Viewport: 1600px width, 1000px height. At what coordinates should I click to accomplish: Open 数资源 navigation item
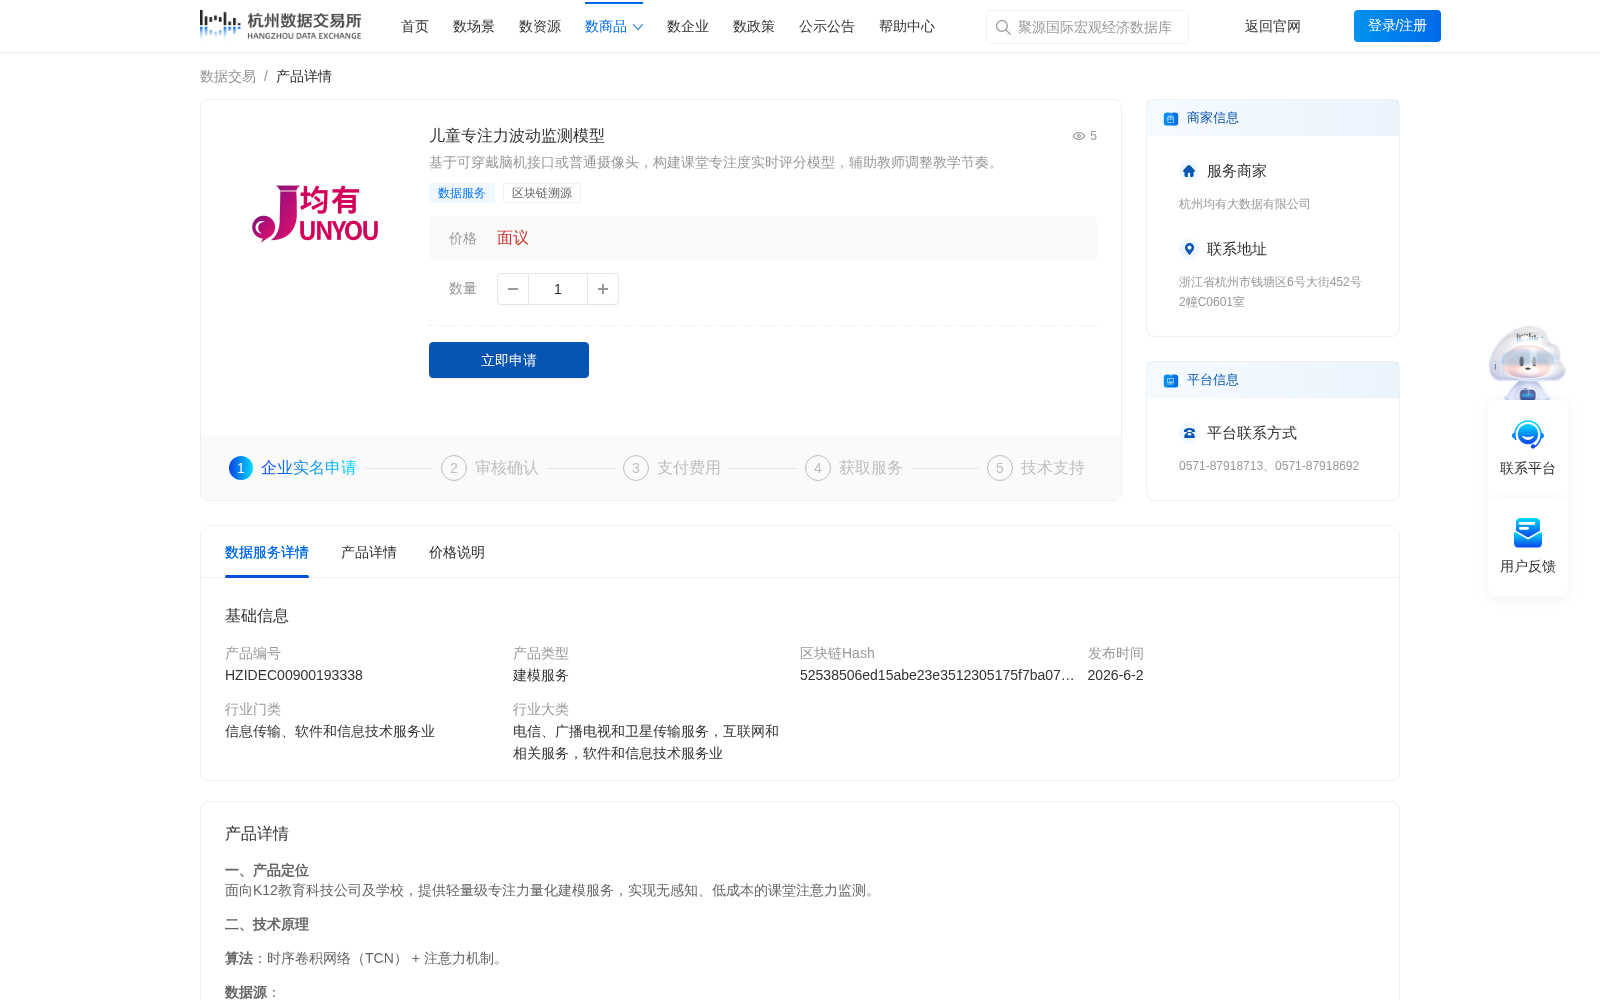pyautogui.click(x=540, y=27)
